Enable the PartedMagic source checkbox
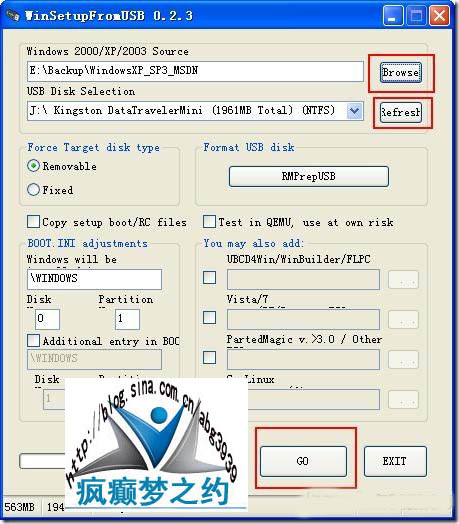This screenshot has width=459, height=524. tap(209, 358)
